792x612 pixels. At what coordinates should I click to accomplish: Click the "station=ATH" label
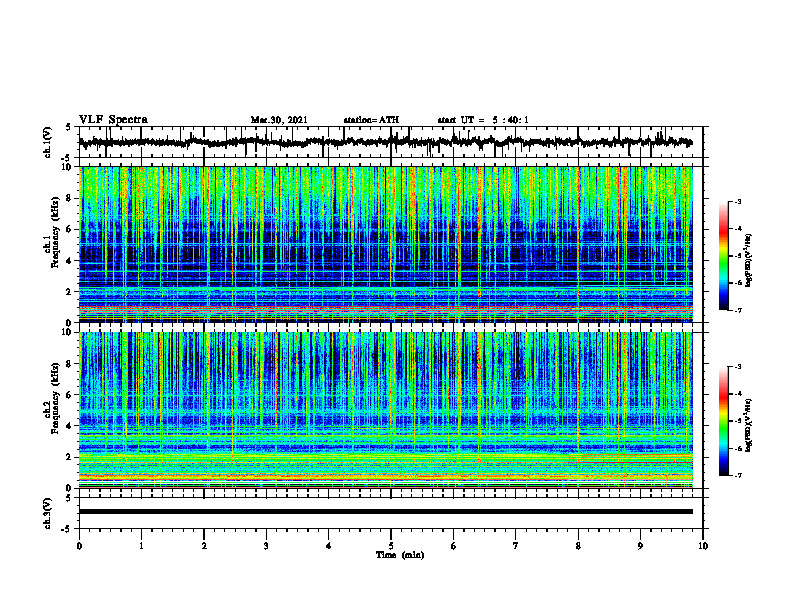click(x=371, y=120)
